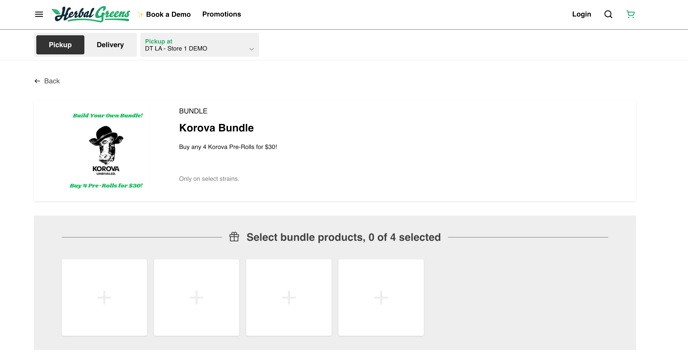Screen dimensions: 688x364
Task: Open Book a Demo page
Action: 168,14
